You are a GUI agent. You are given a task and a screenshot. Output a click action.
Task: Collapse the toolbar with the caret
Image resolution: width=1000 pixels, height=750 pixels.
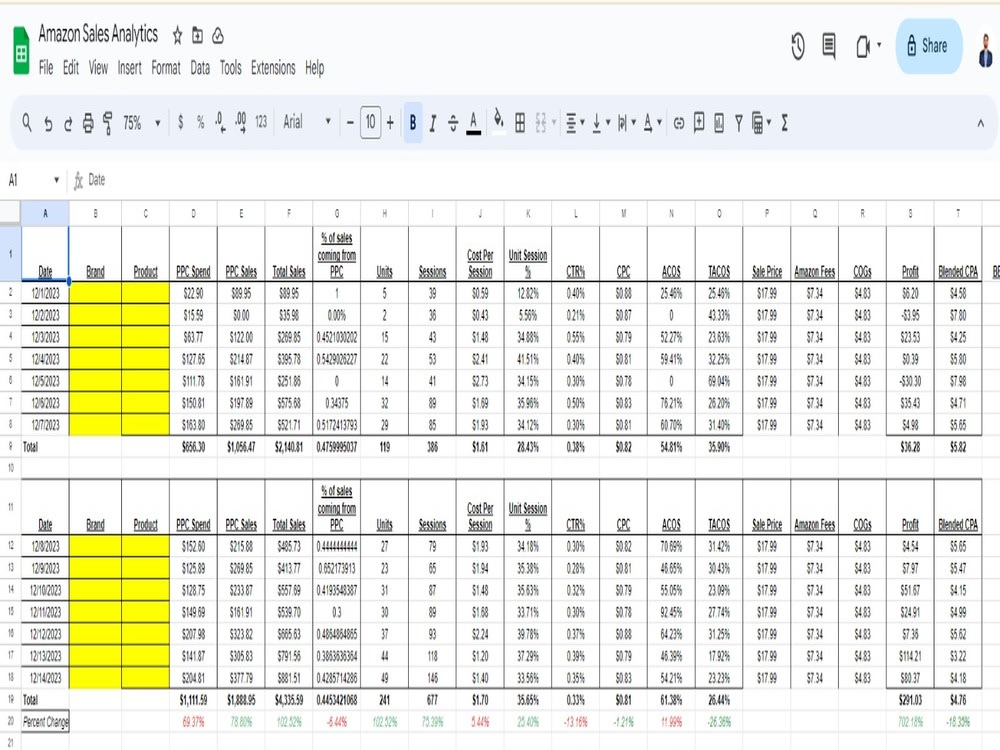tap(980, 123)
